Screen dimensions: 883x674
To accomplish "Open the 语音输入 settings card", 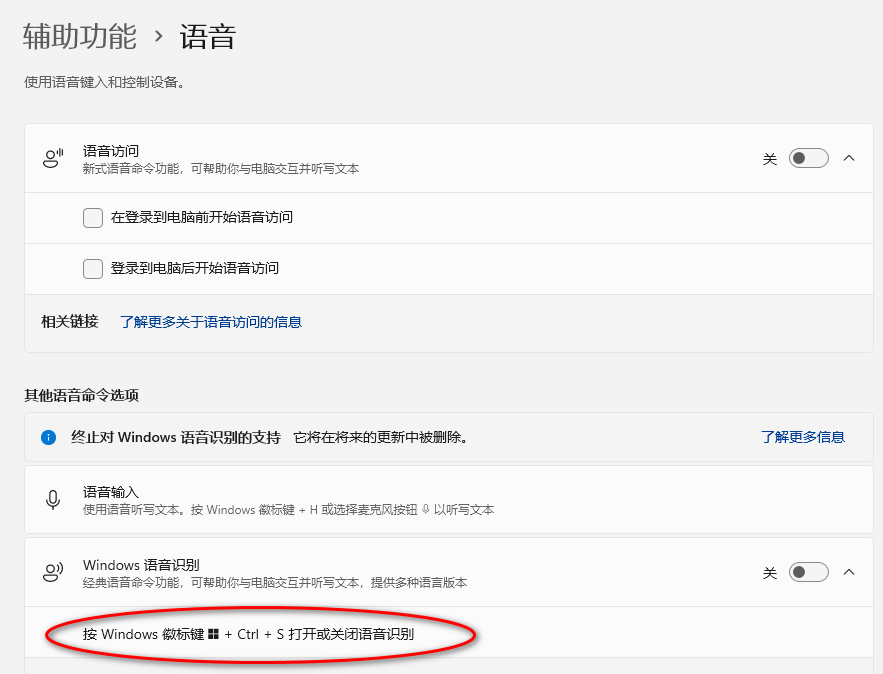I will click(x=449, y=500).
